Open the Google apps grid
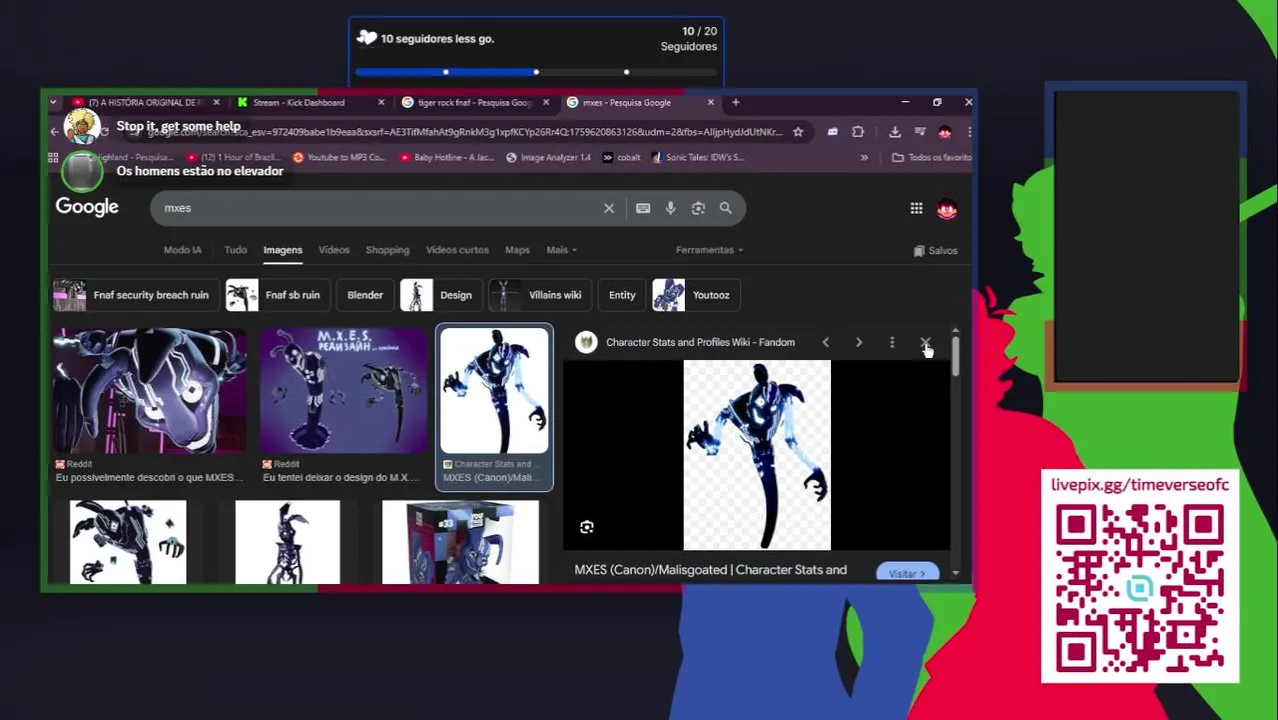This screenshot has height=720, width=1278. click(916, 208)
